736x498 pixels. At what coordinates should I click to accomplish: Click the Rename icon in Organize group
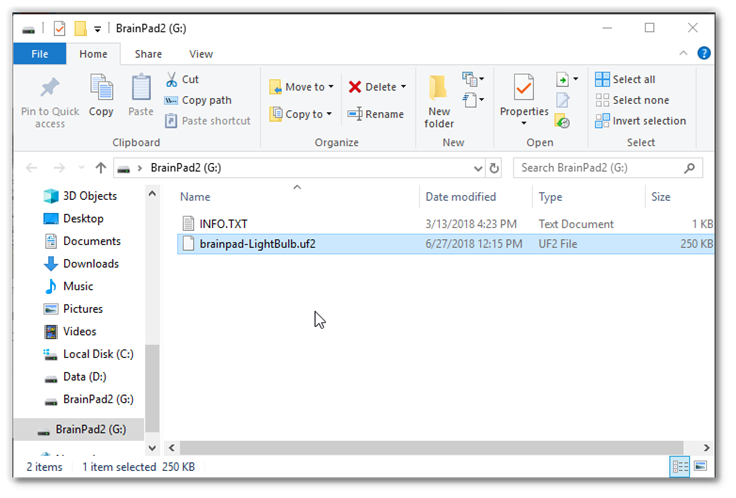(355, 114)
